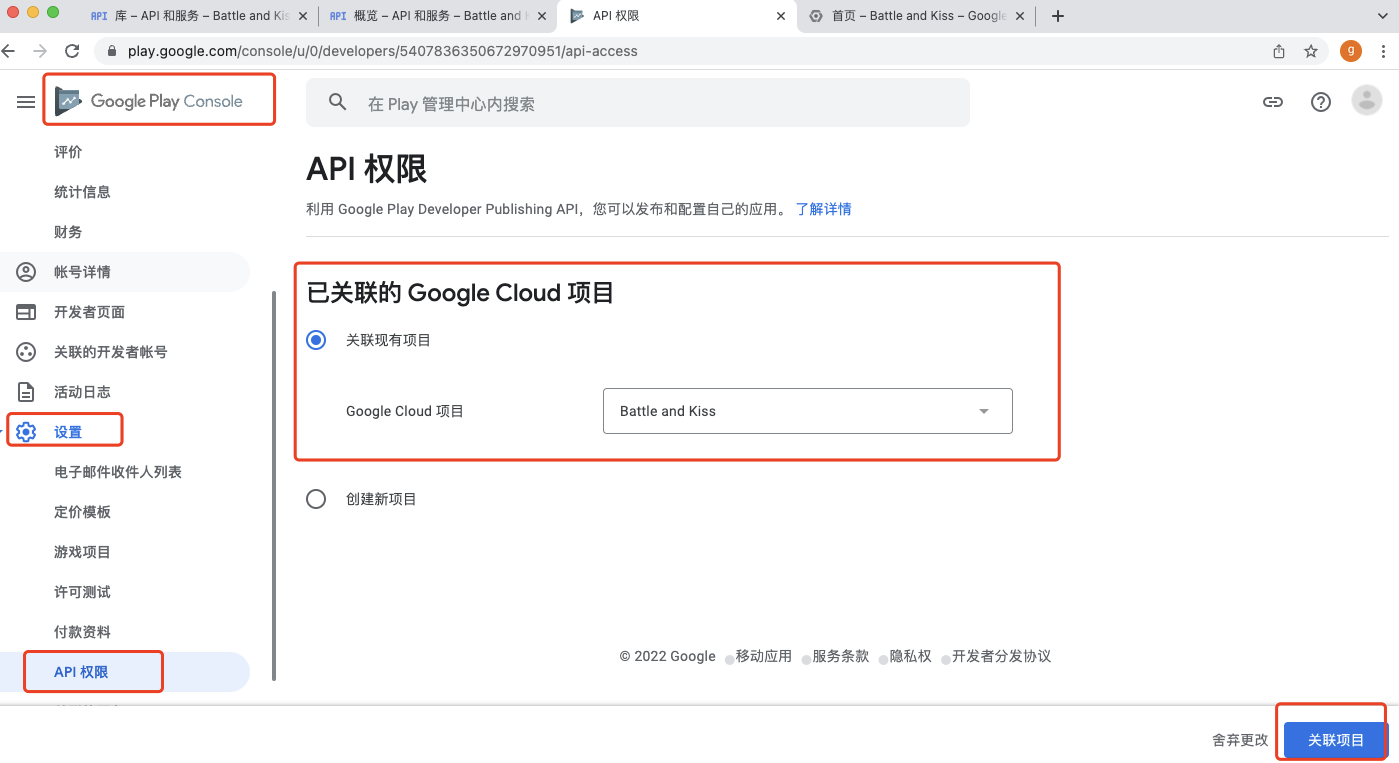Image resolution: width=1399 pixels, height=763 pixels.
Task: Open a new browser tab with plus button
Action: coord(1057,15)
